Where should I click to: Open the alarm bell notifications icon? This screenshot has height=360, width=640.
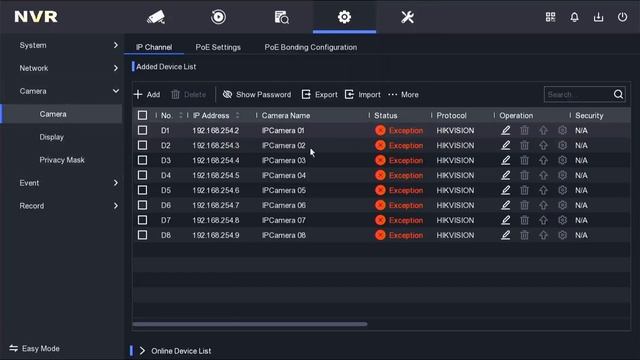pyautogui.click(x=574, y=17)
